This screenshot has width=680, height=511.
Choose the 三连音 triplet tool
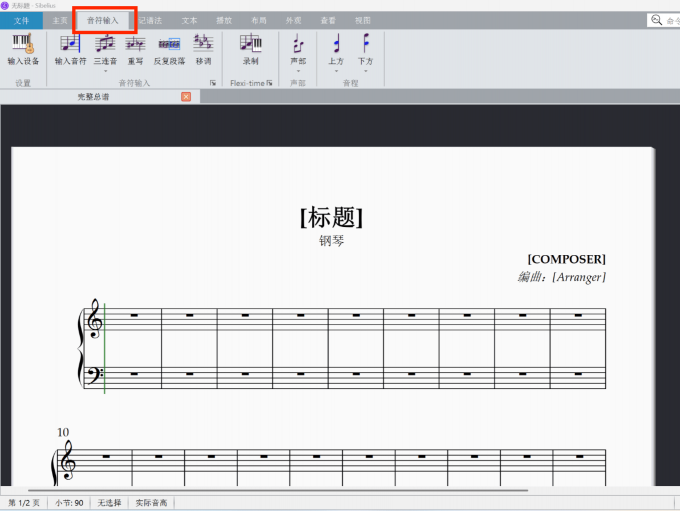pos(105,48)
